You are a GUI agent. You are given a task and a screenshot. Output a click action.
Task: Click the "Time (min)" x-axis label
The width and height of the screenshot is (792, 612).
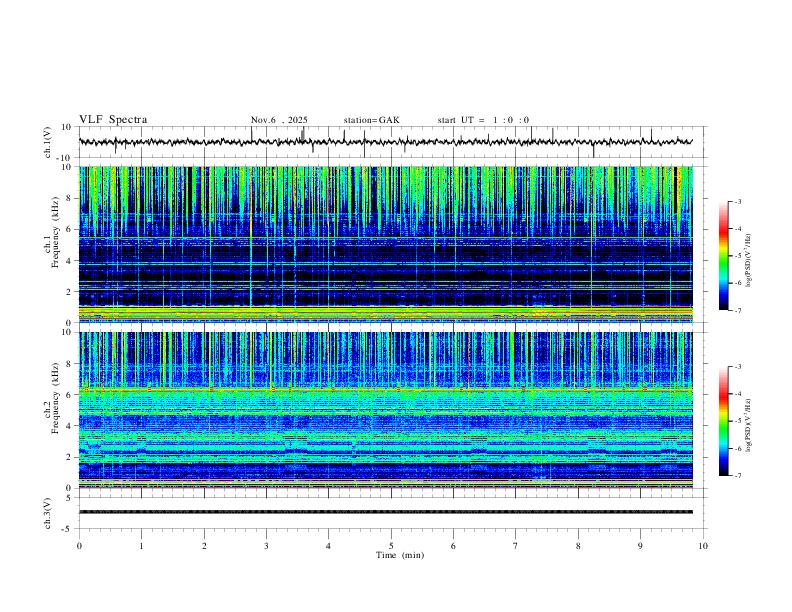tap(400, 555)
